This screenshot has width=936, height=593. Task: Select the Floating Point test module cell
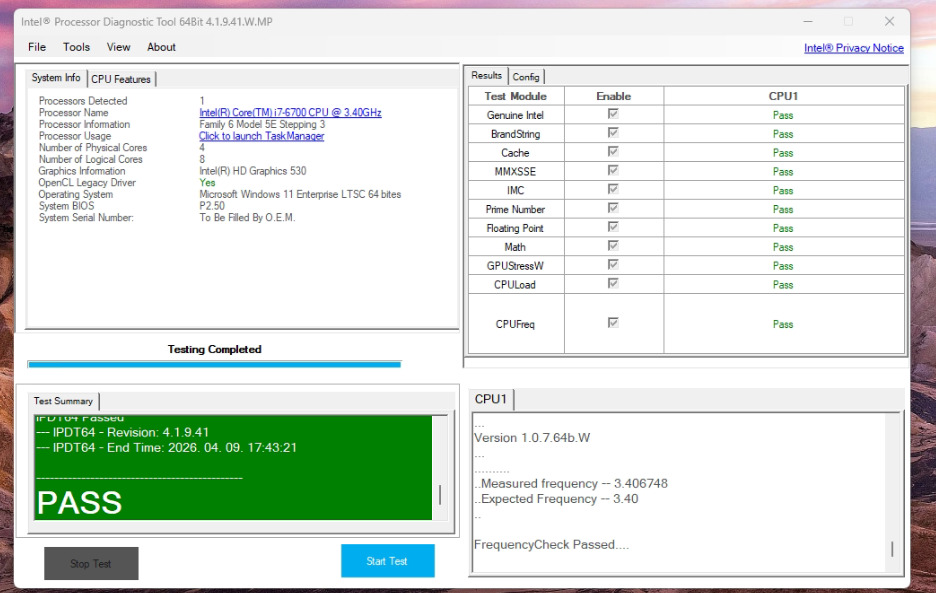click(515, 228)
